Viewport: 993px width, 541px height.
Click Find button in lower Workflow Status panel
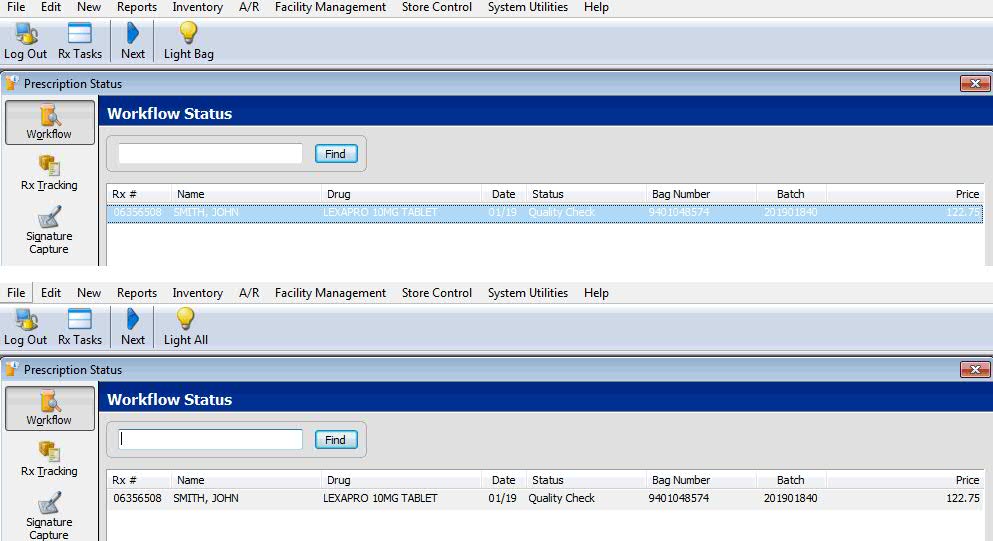(336, 440)
